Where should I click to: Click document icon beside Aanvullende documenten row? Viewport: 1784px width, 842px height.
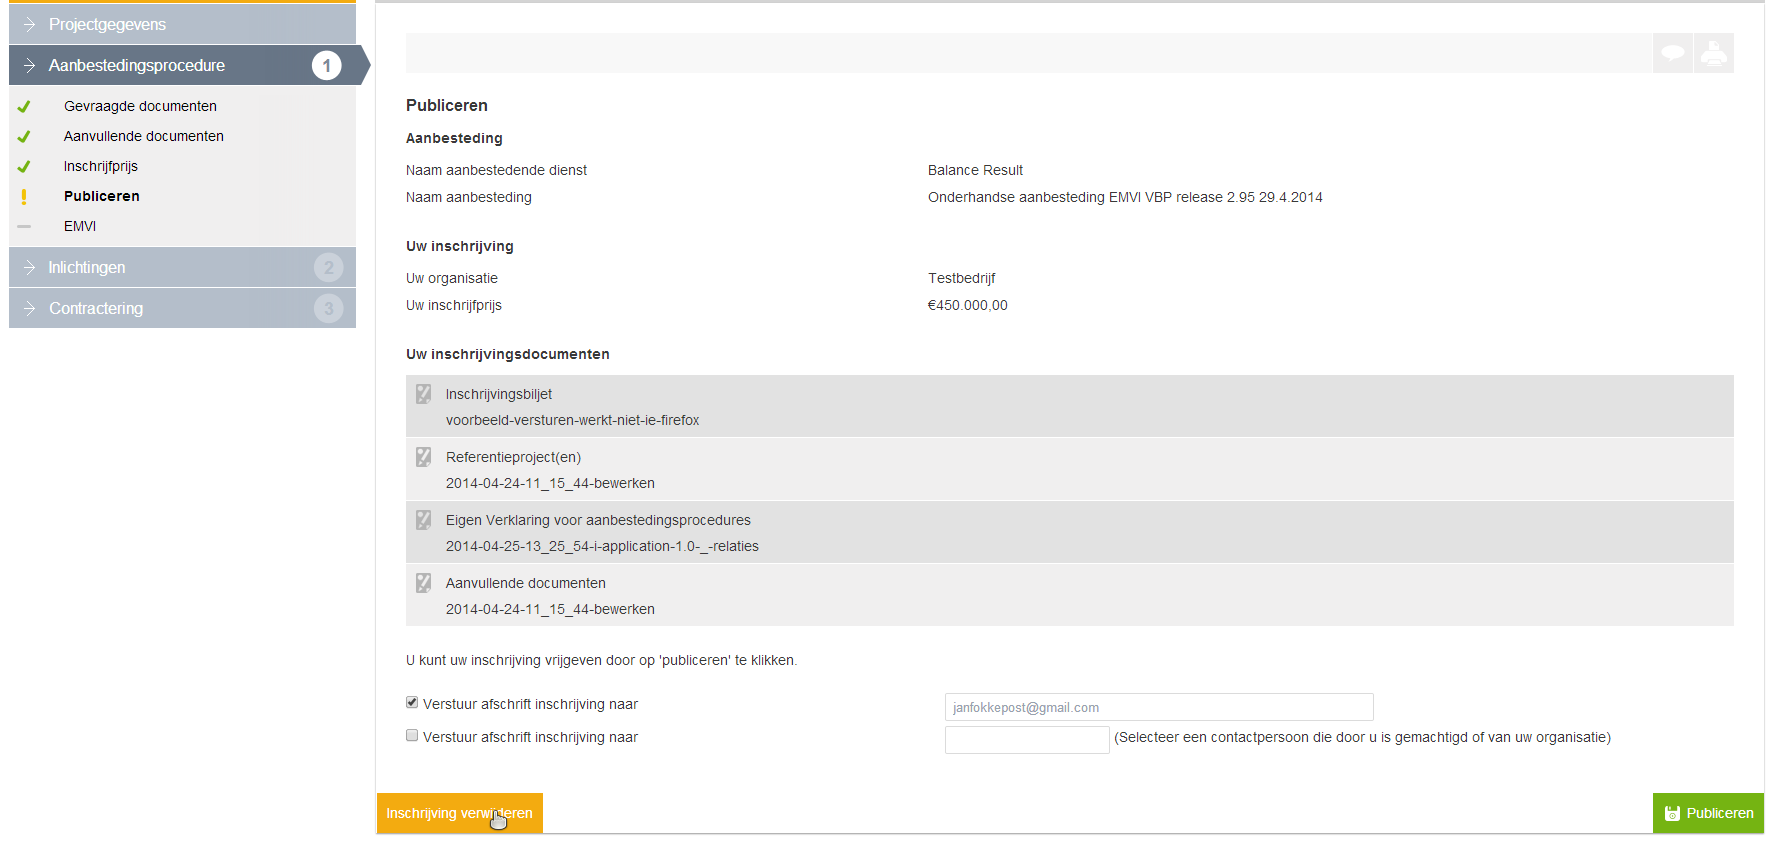pos(424,583)
